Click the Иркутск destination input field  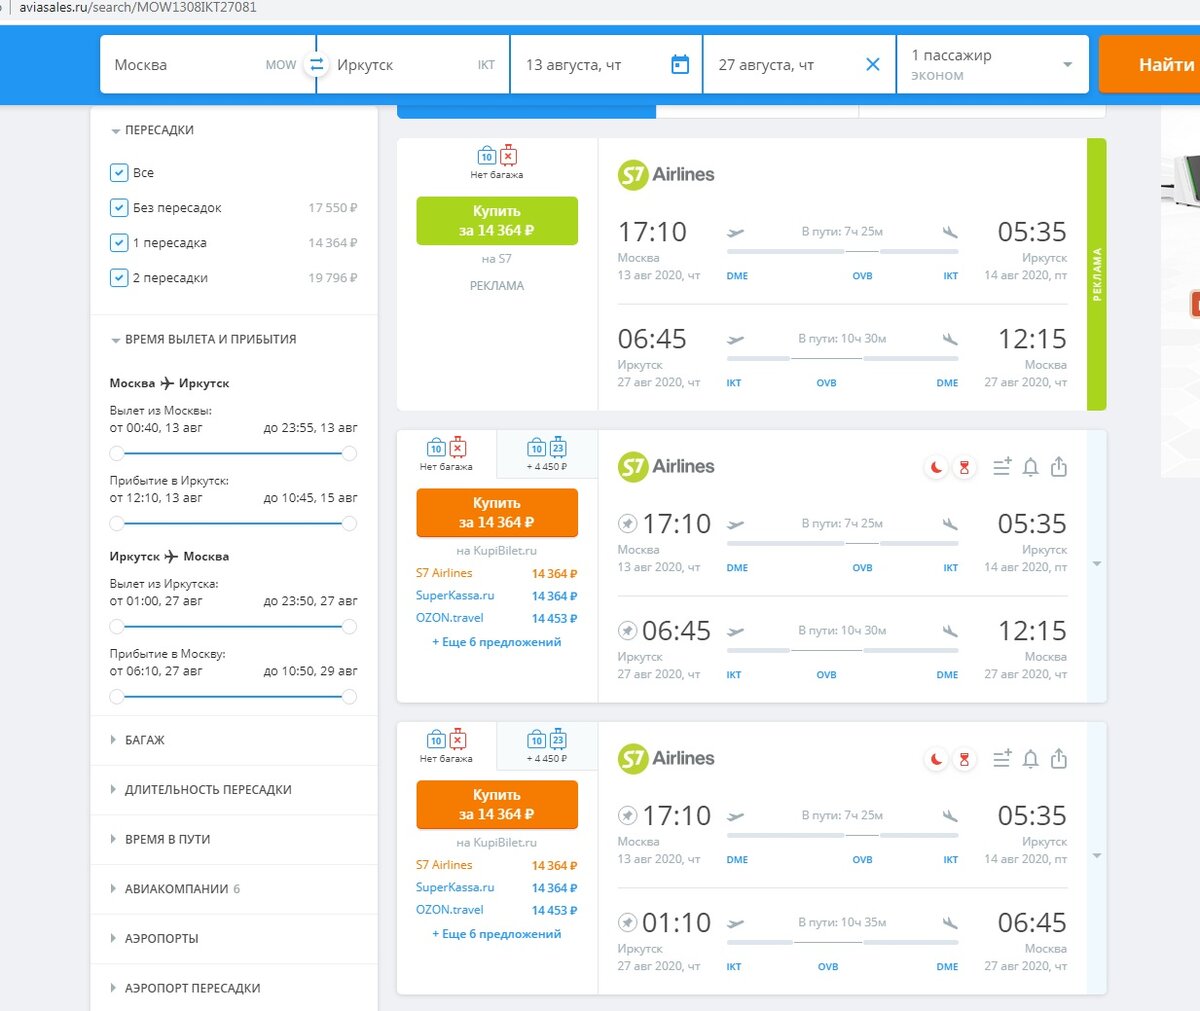point(413,65)
